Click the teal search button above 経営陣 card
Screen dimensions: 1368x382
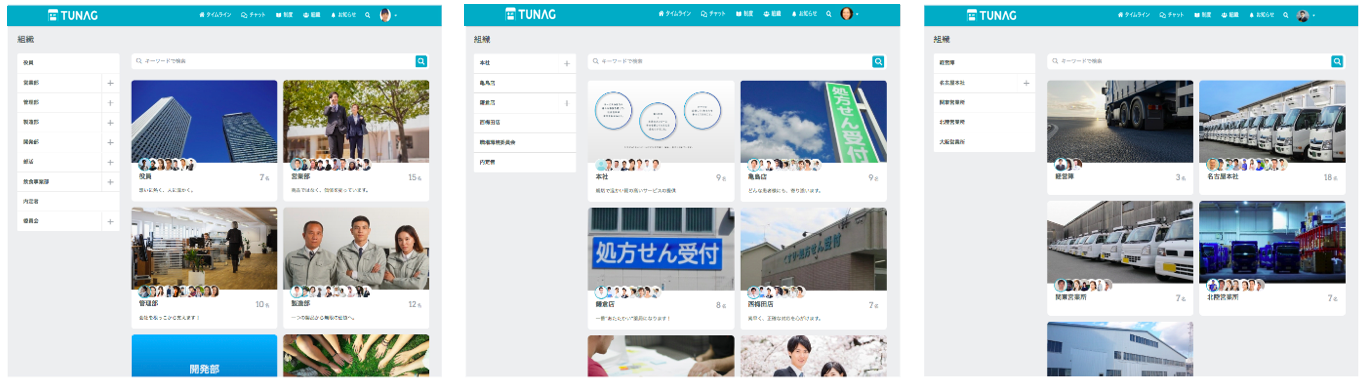click(x=1337, y=61)
